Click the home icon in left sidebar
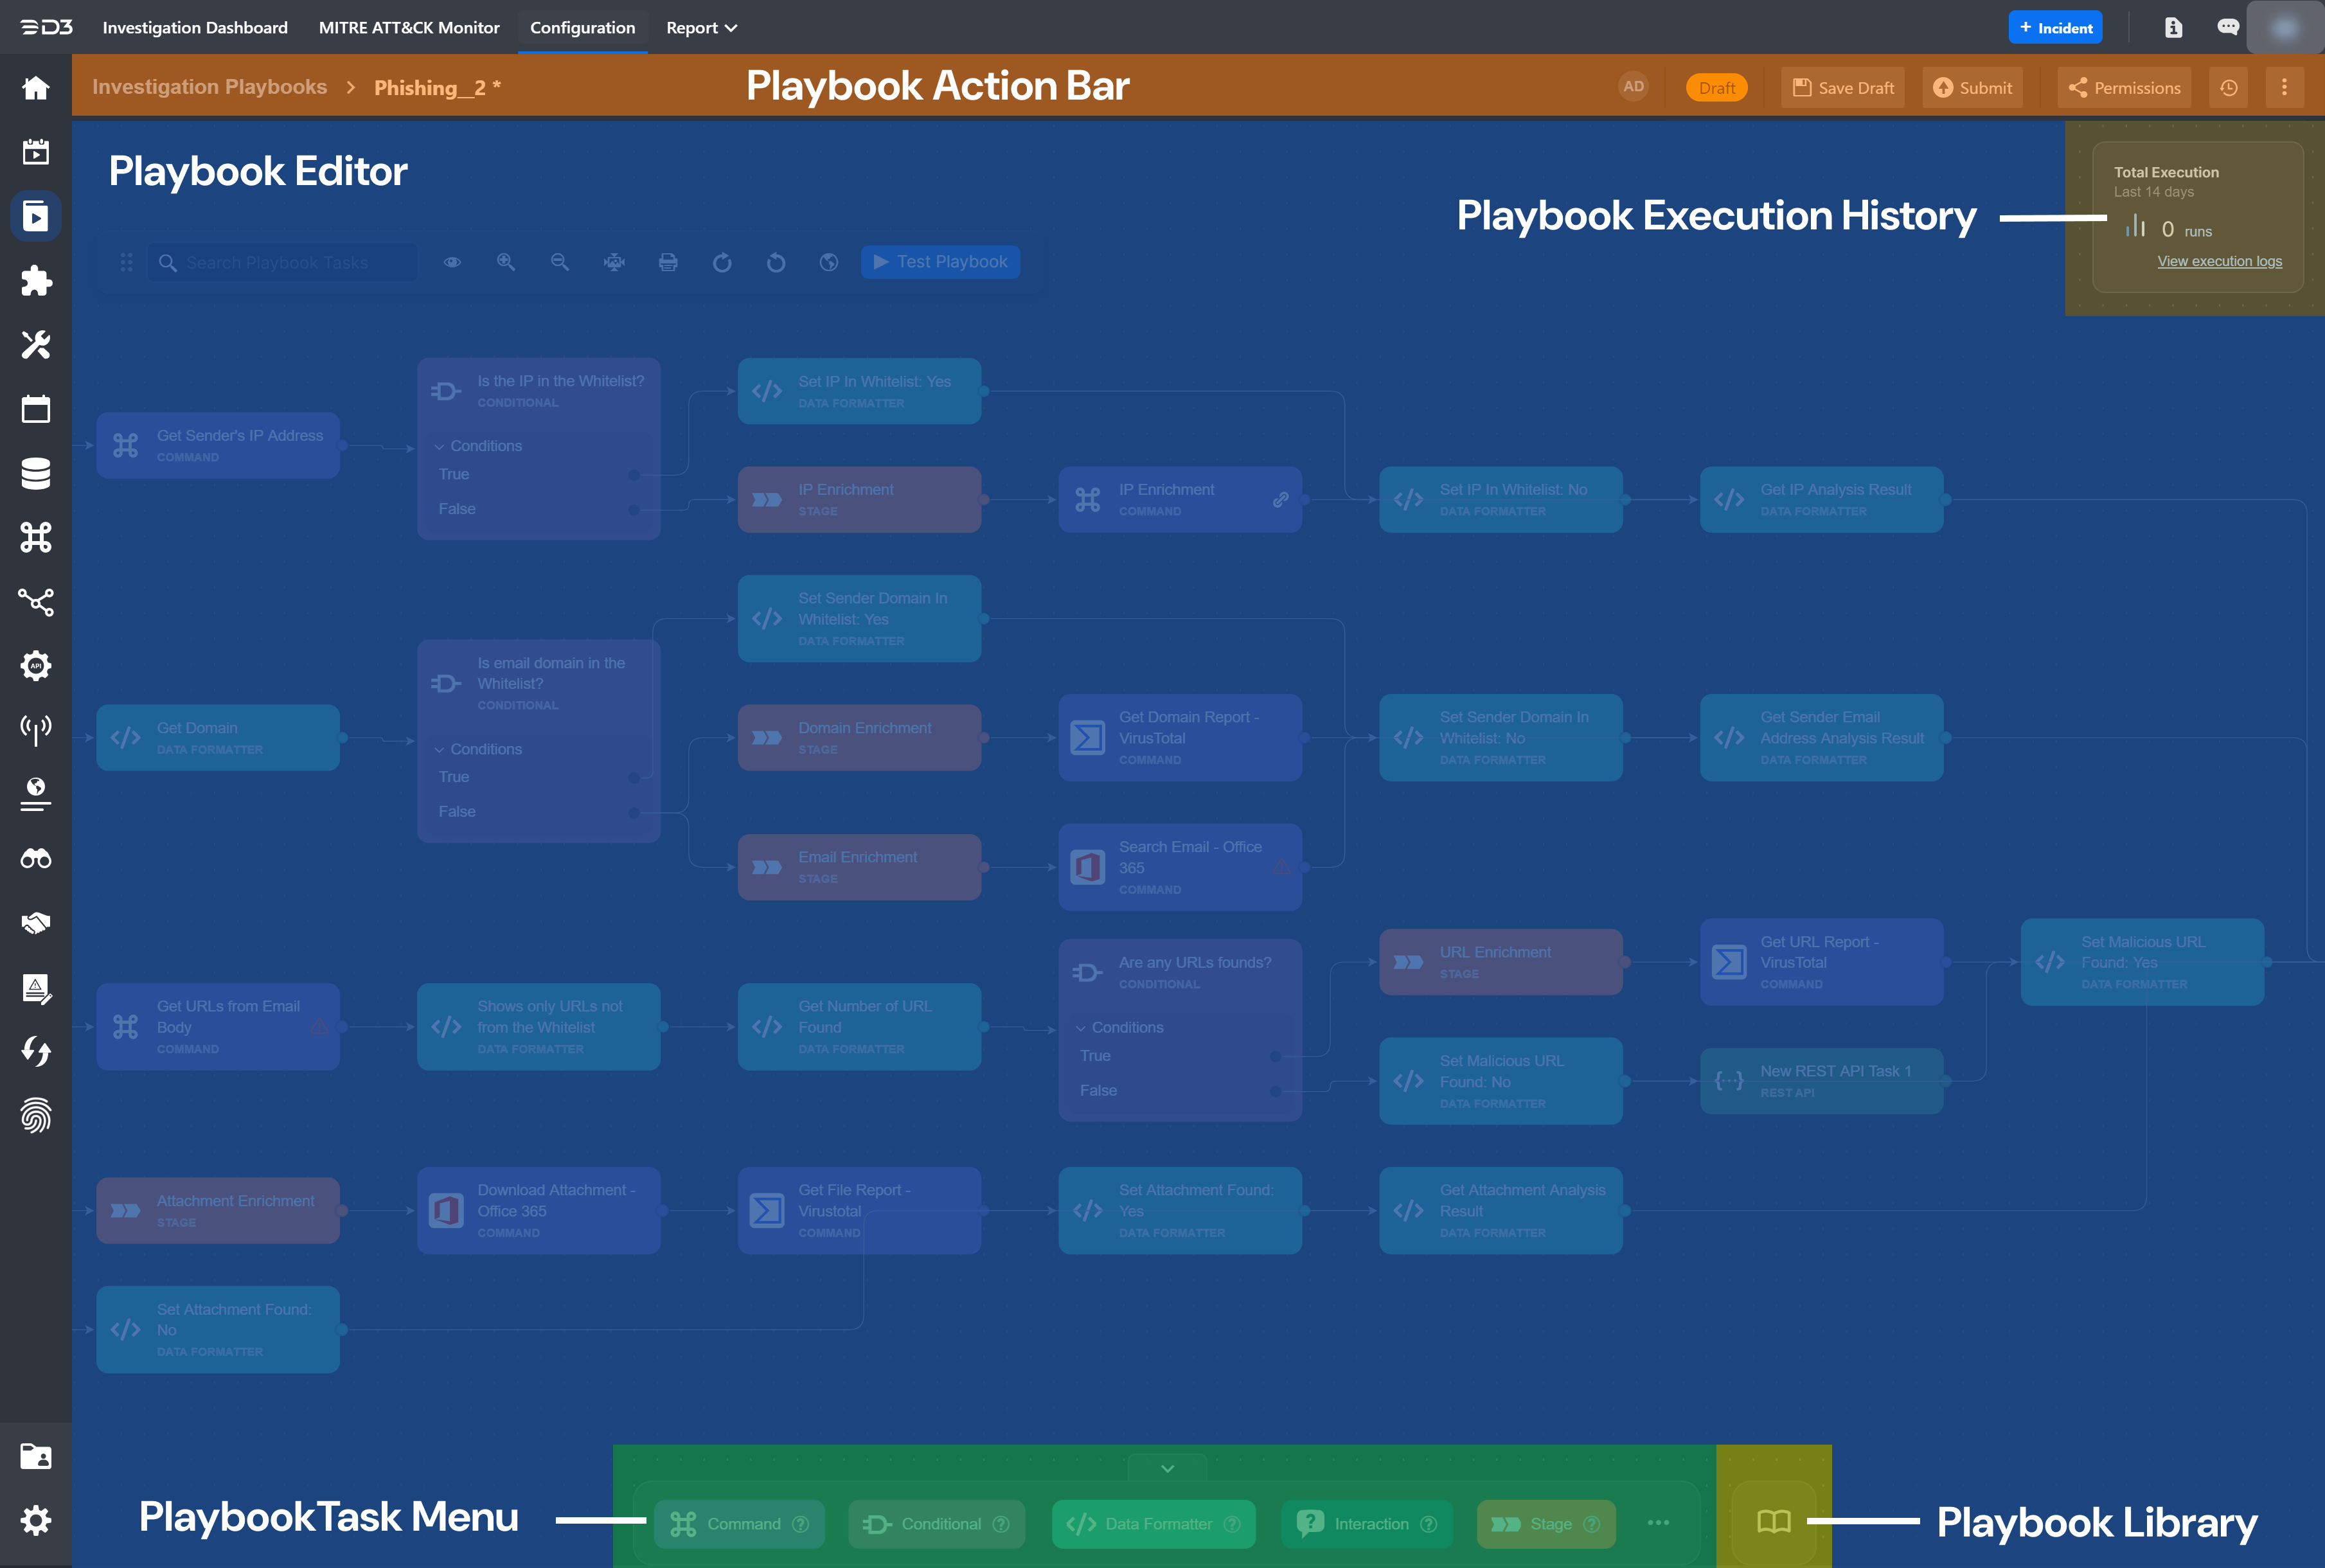 [36, 88]
